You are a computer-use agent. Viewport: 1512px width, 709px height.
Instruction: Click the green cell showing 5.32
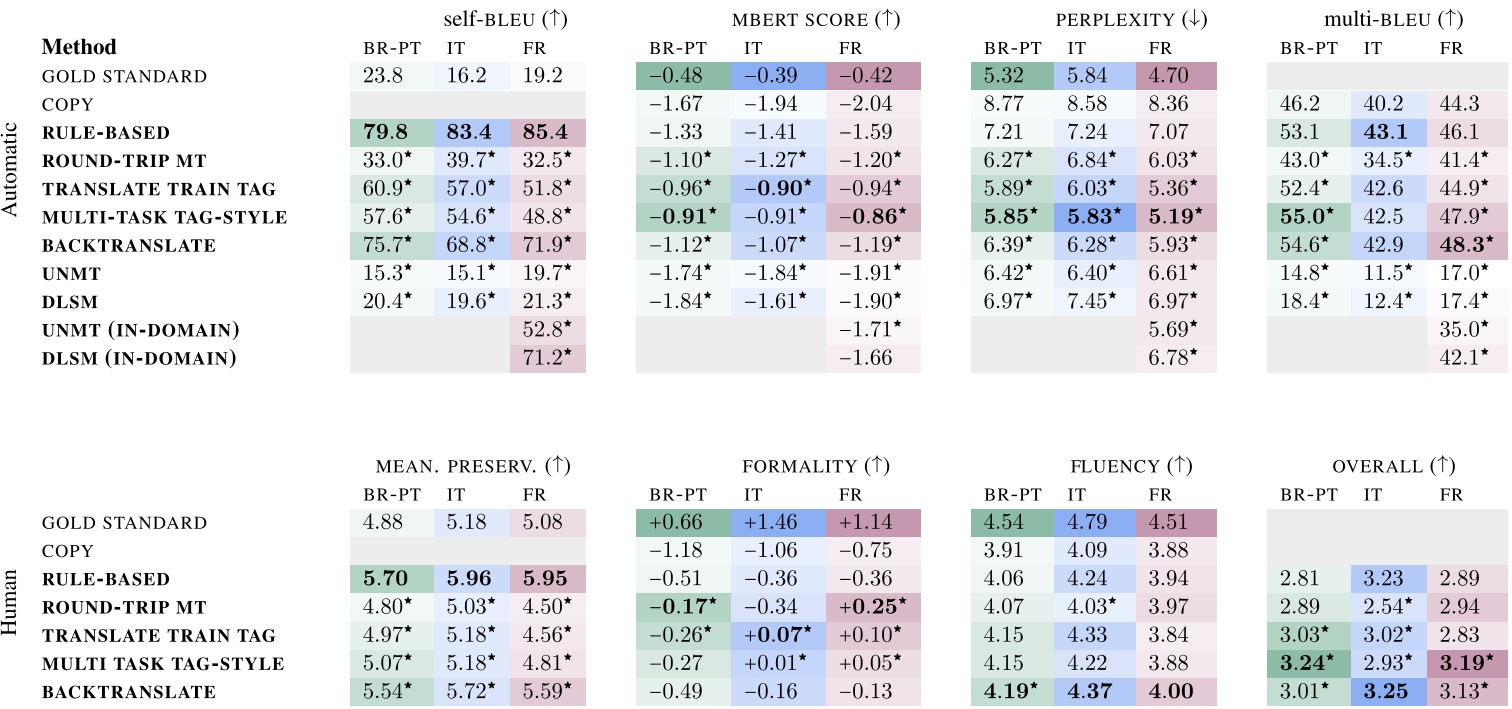click(x=1008, y=76)
